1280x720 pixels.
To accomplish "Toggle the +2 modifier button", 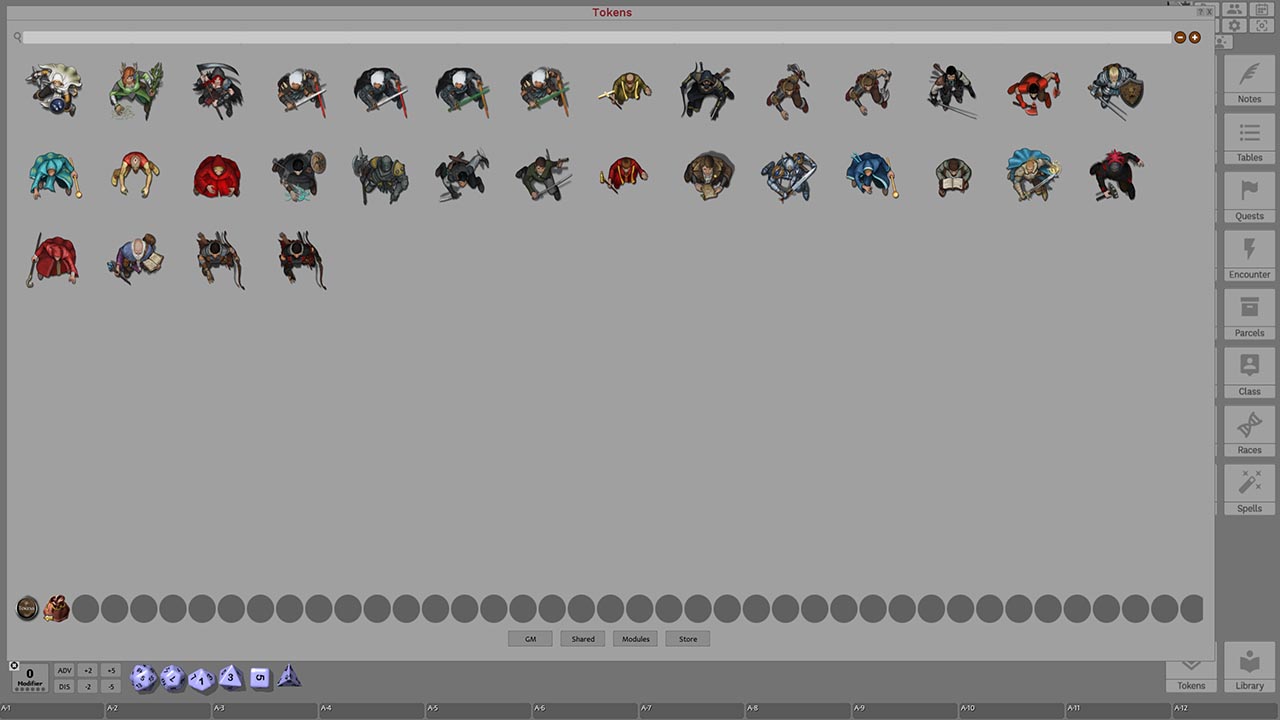I will 88,670.
